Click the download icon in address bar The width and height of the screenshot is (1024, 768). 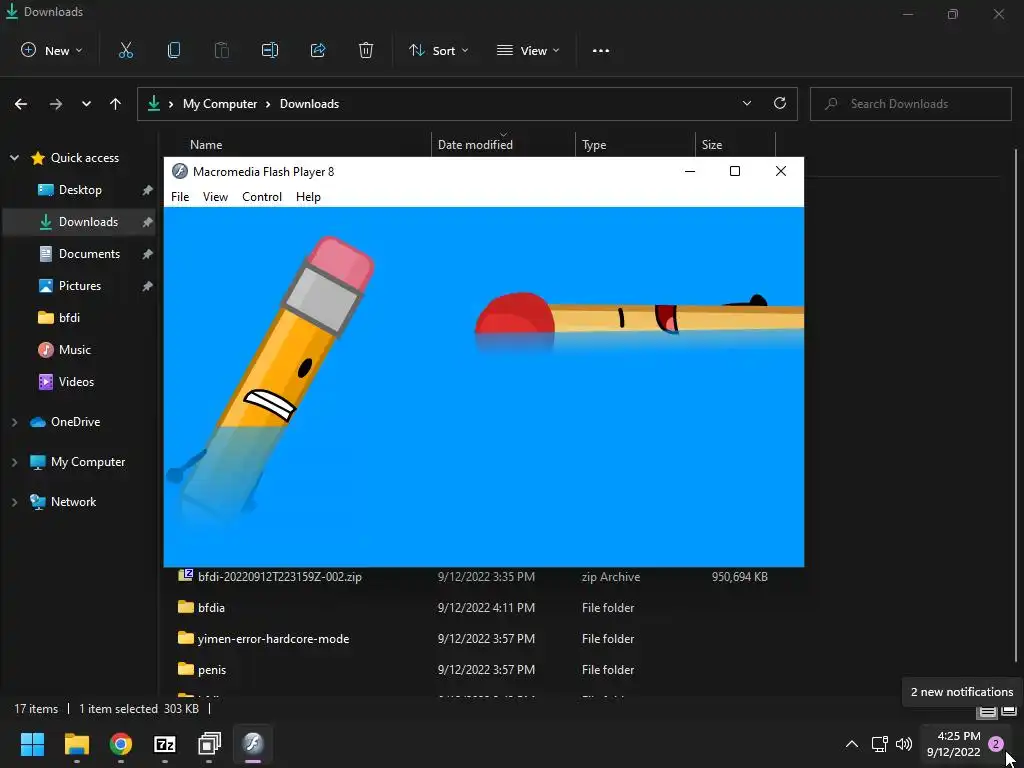[153, 103]
